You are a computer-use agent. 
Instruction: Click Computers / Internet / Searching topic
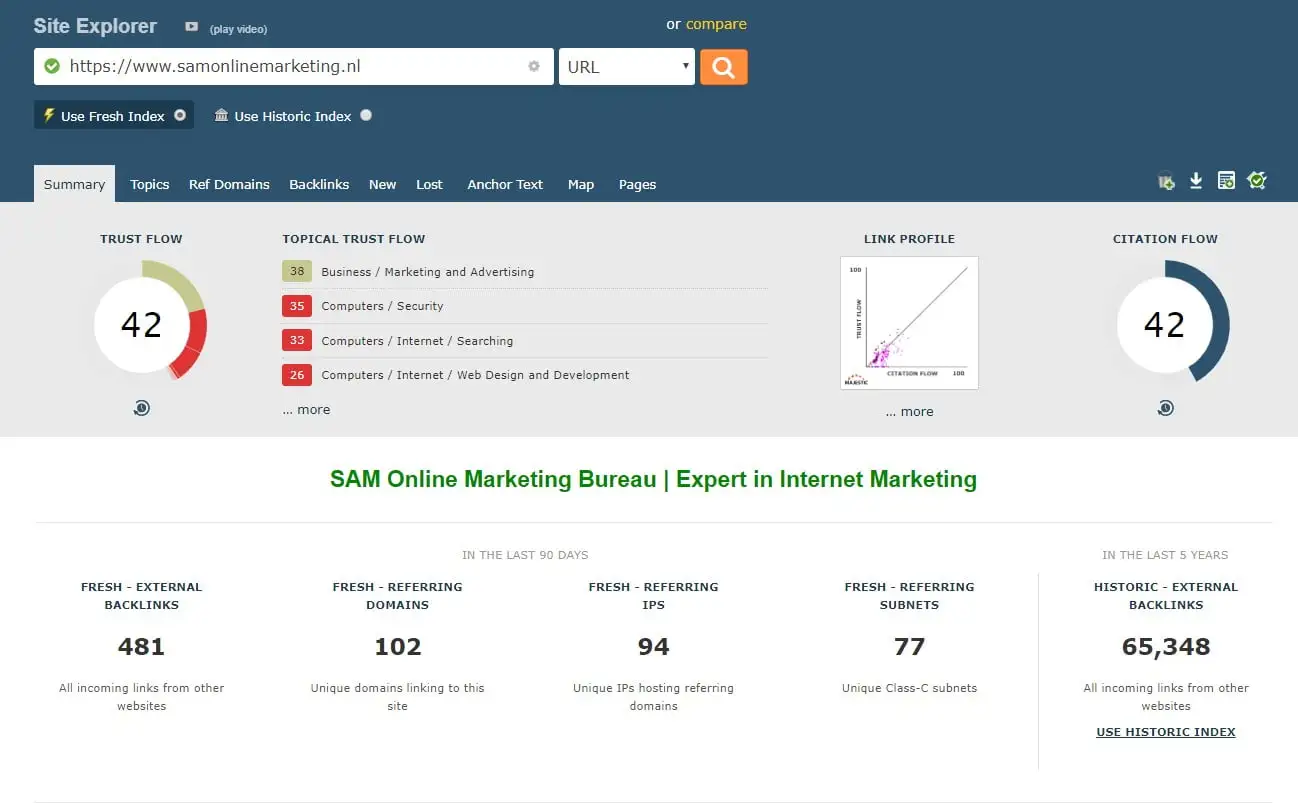point(417,341)
